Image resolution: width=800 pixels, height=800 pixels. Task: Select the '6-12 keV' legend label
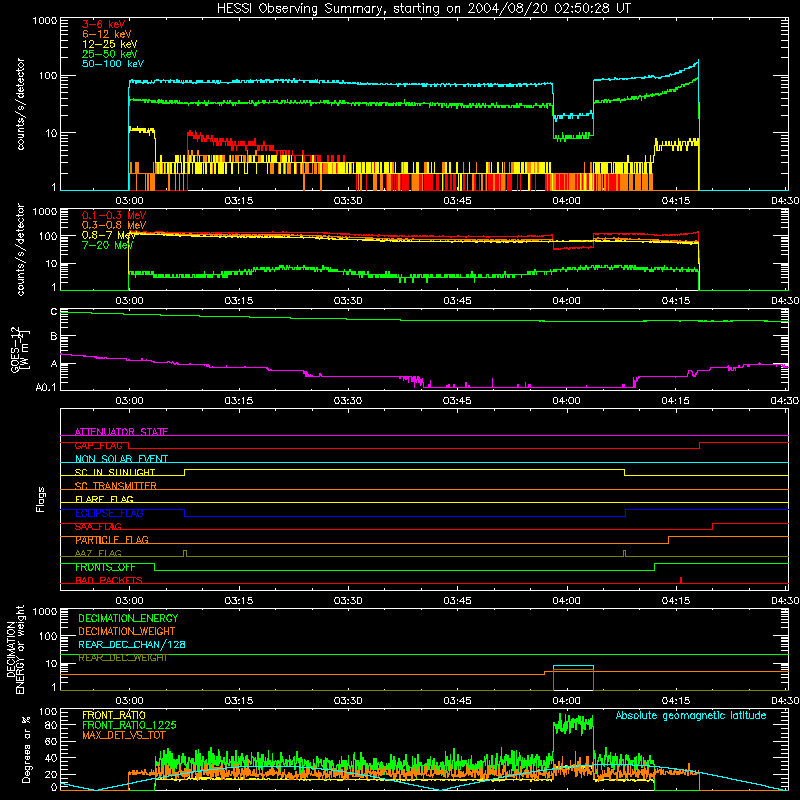pyautogui.click(x=107, y=34)
